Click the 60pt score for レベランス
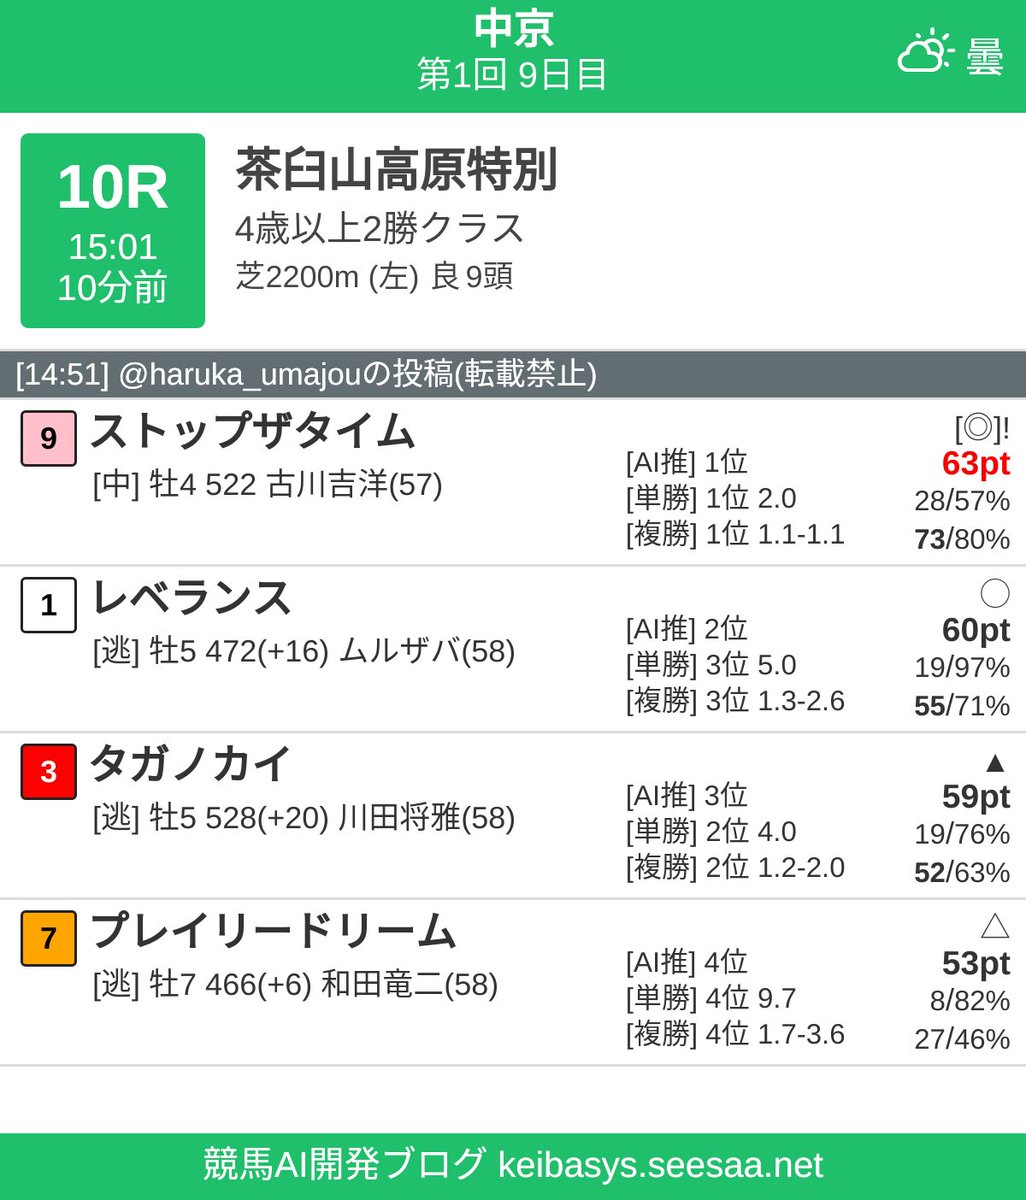The width and height of the screenshot is (1026, 1200). 975,631
